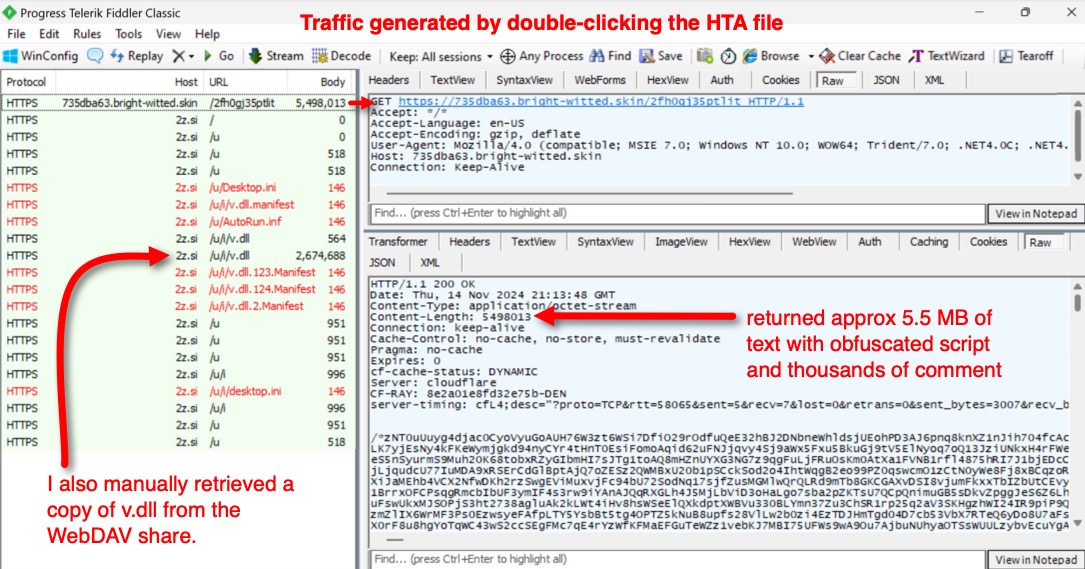This screenshot has height=569, width=1085.
Task: Click the Tearoff toolbar icon
Action: [1025, 56]
